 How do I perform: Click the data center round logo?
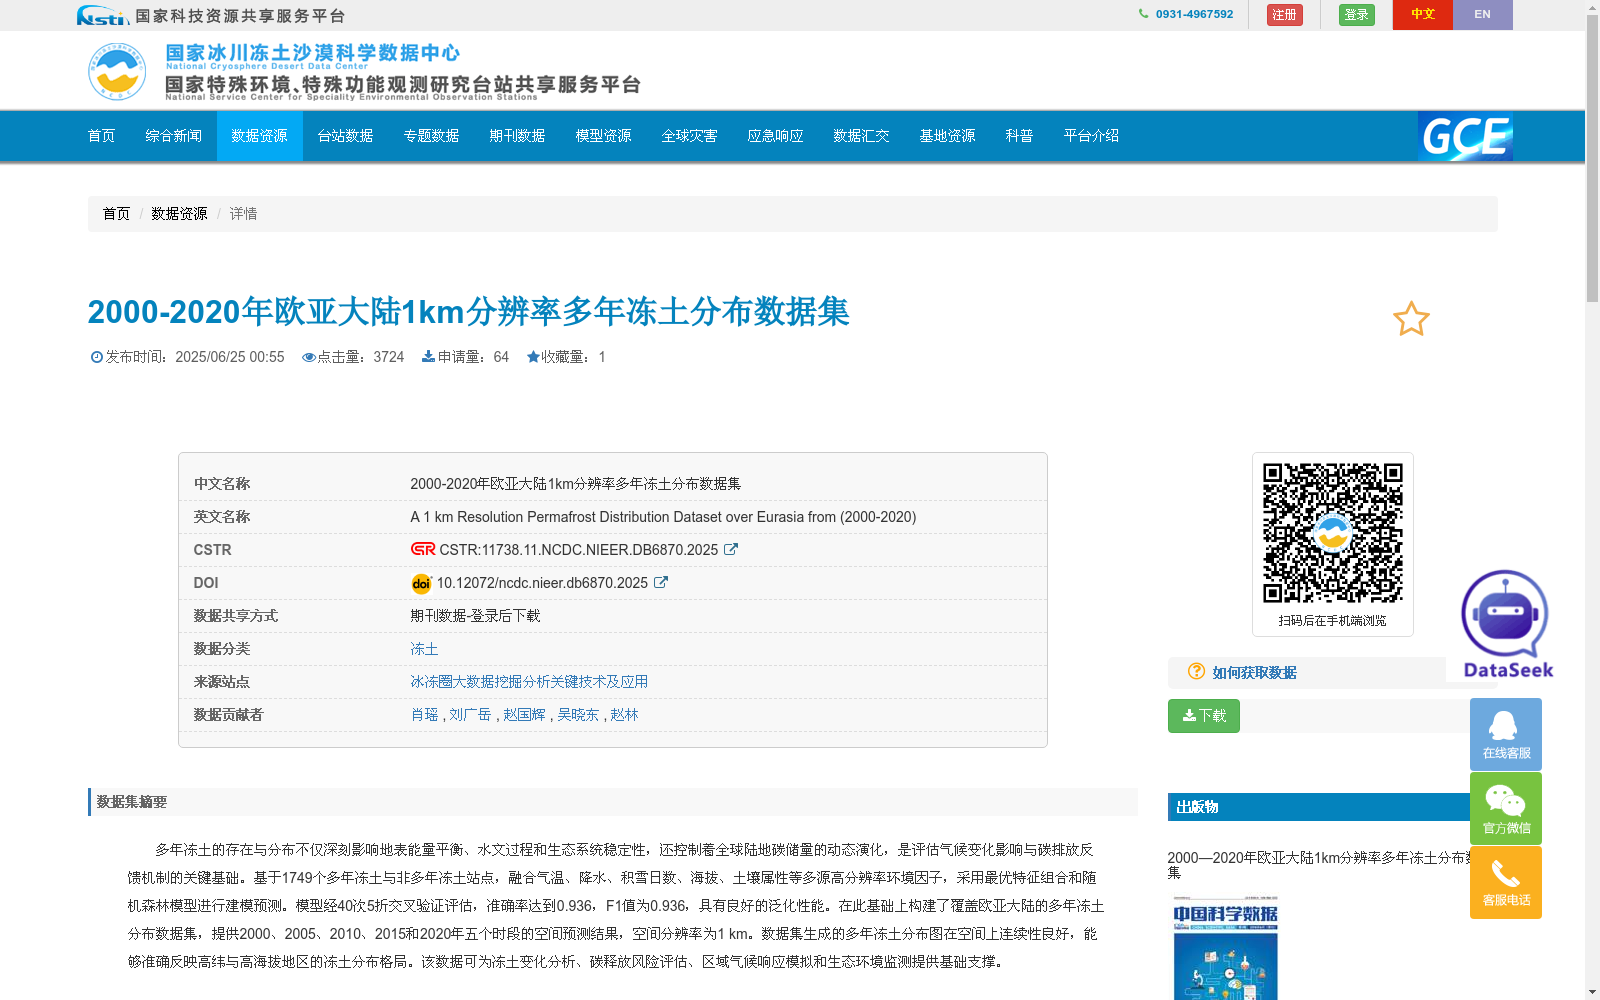(x=117, y=72)
